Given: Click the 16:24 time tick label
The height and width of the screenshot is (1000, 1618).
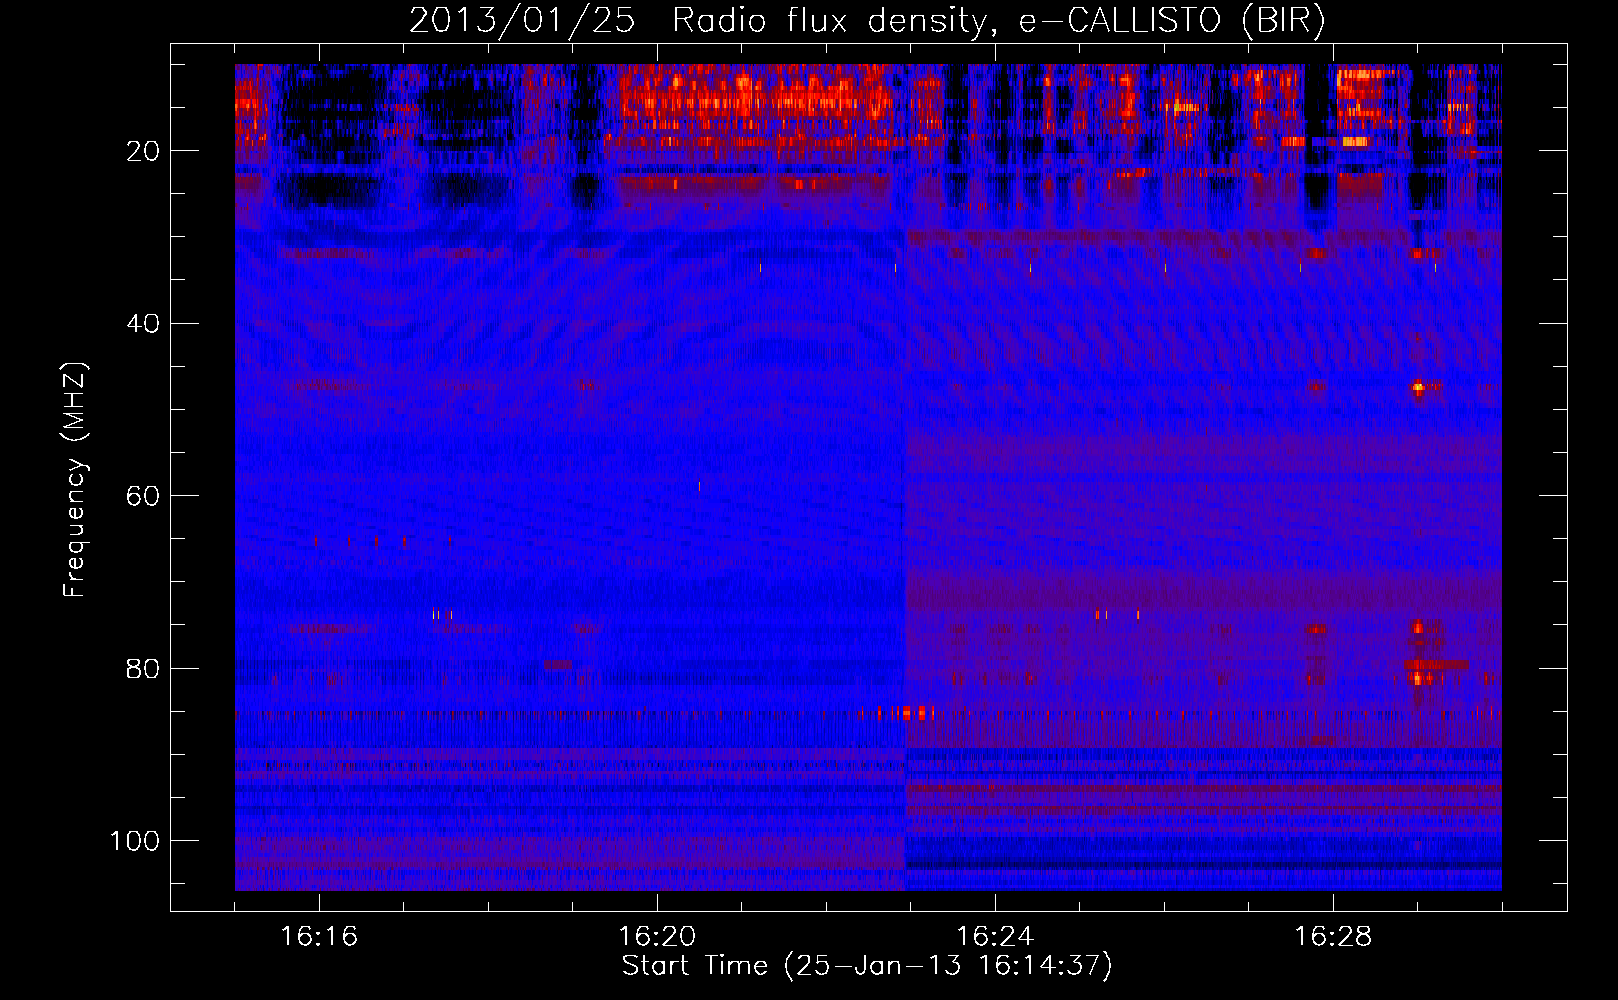Looking at the screenshot, I should pyautogui.click(x=995, y=937).
